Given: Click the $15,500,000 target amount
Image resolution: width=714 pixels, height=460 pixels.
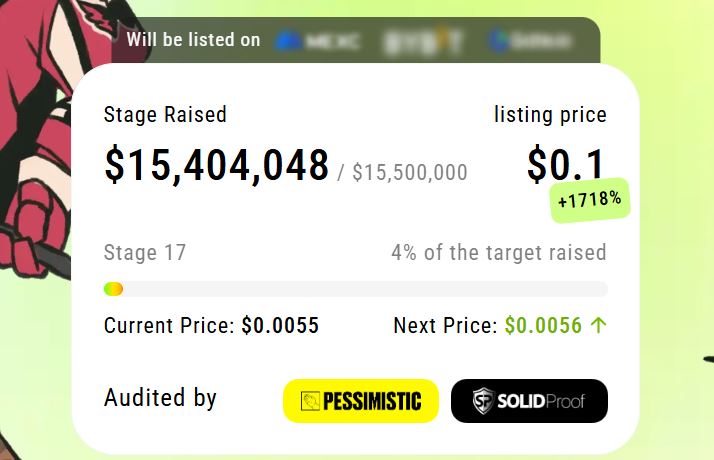Looking at the screenshot, I should coord(409,173).
